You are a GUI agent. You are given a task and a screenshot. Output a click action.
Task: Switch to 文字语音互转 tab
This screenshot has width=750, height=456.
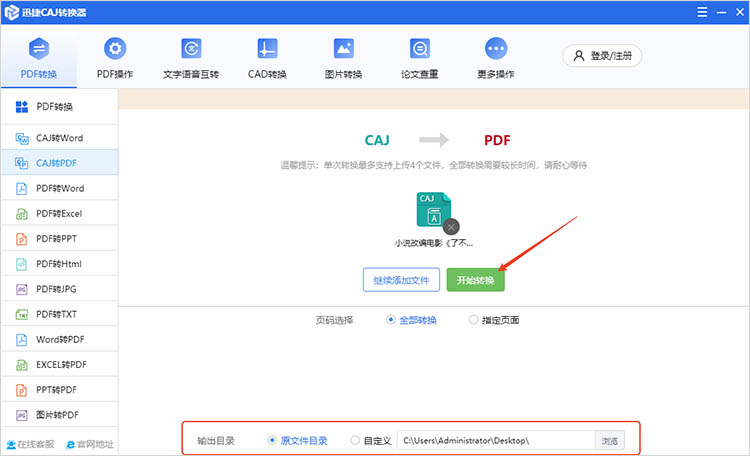point(191,57)
